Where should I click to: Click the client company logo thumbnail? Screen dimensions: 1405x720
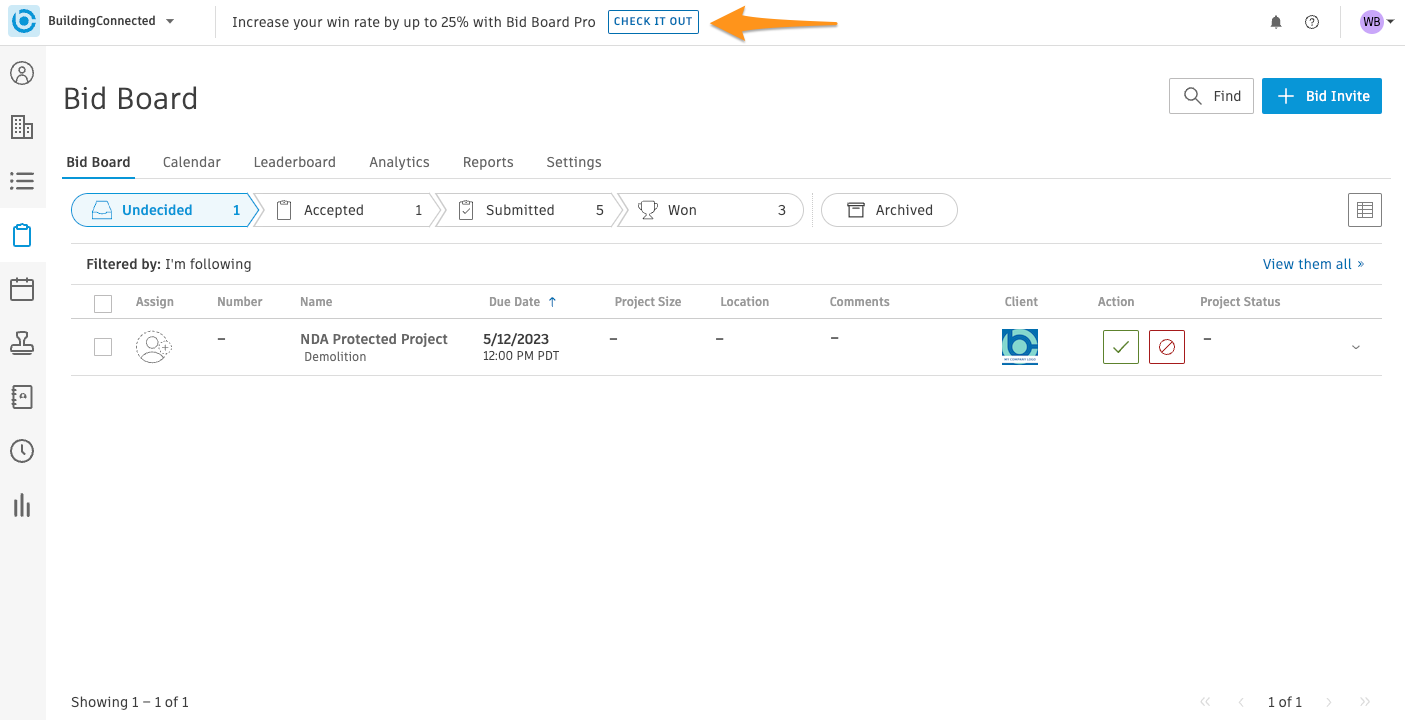pyautogui.click(x=1020, y=347)
